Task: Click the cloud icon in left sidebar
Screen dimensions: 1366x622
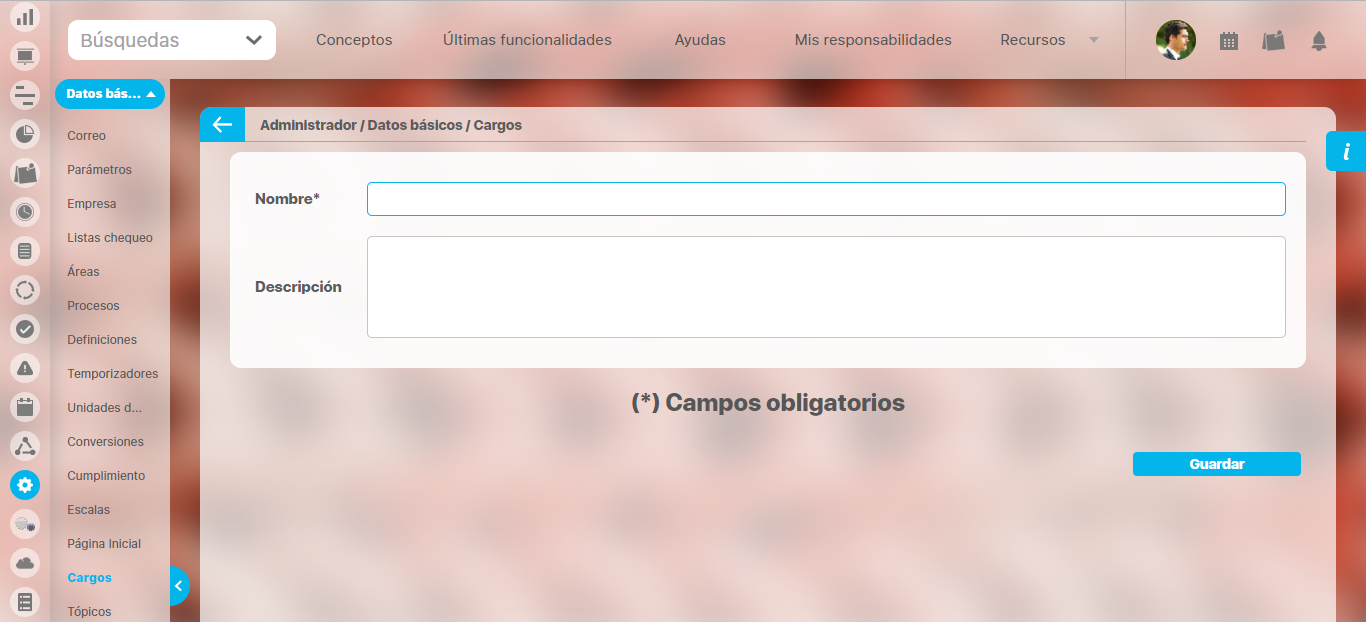Action: tap(25, 563)
